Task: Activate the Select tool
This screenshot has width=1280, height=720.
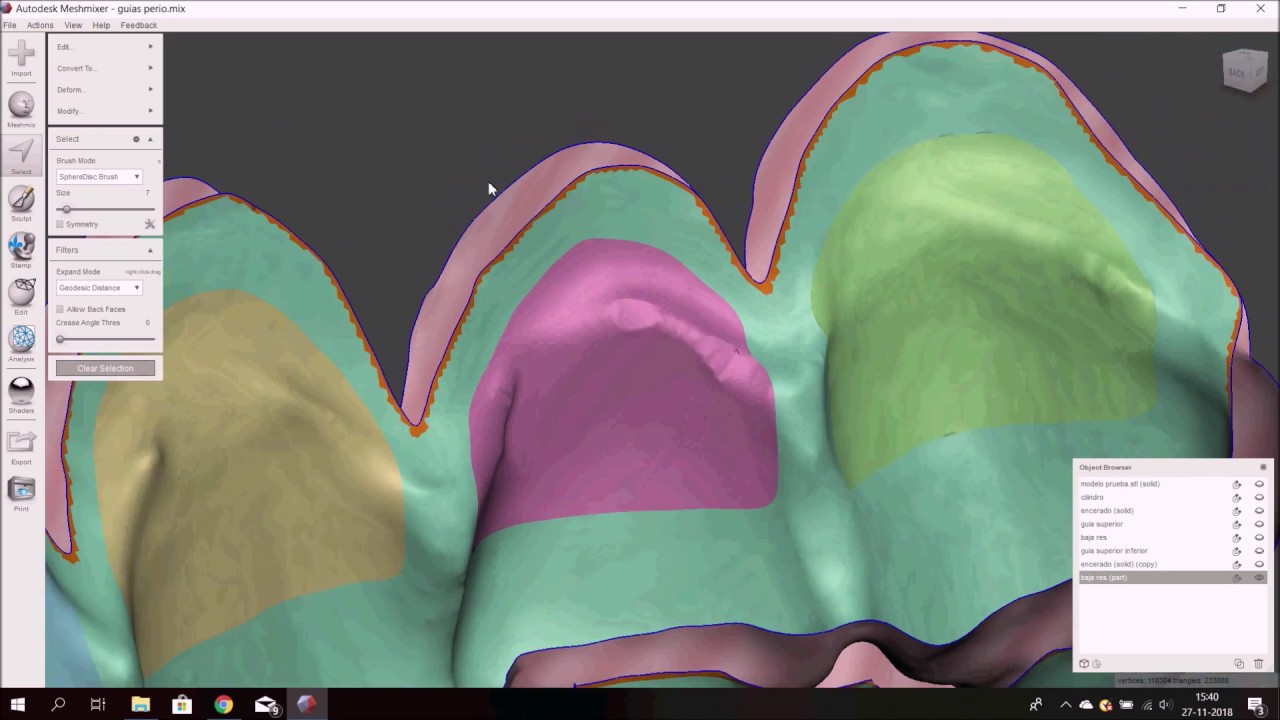Action: pos(21,156)
